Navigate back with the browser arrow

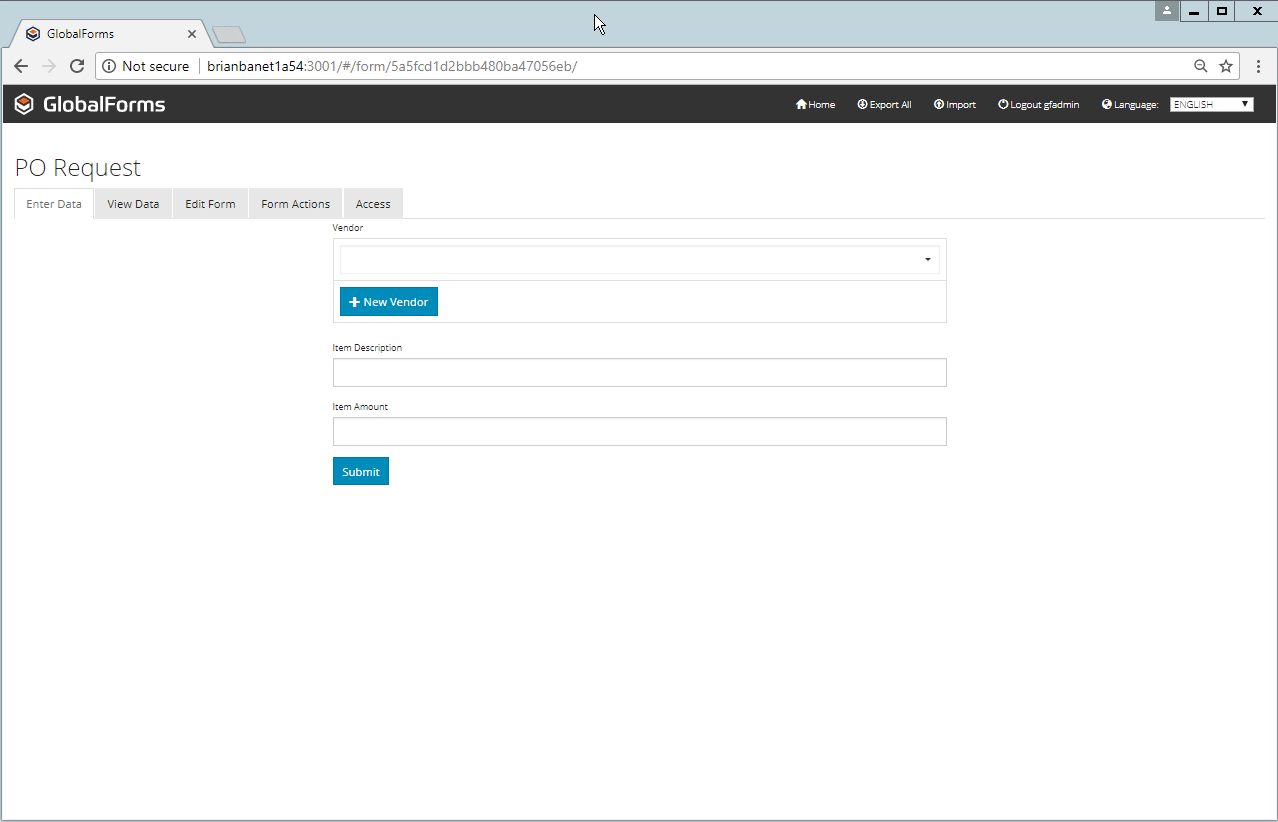[21, 66]
